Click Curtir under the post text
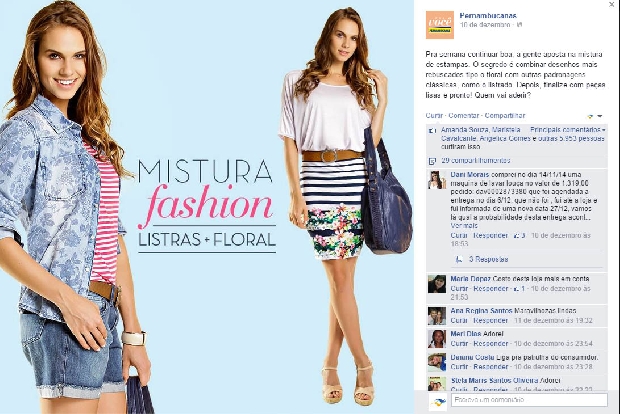 [434, 115]
